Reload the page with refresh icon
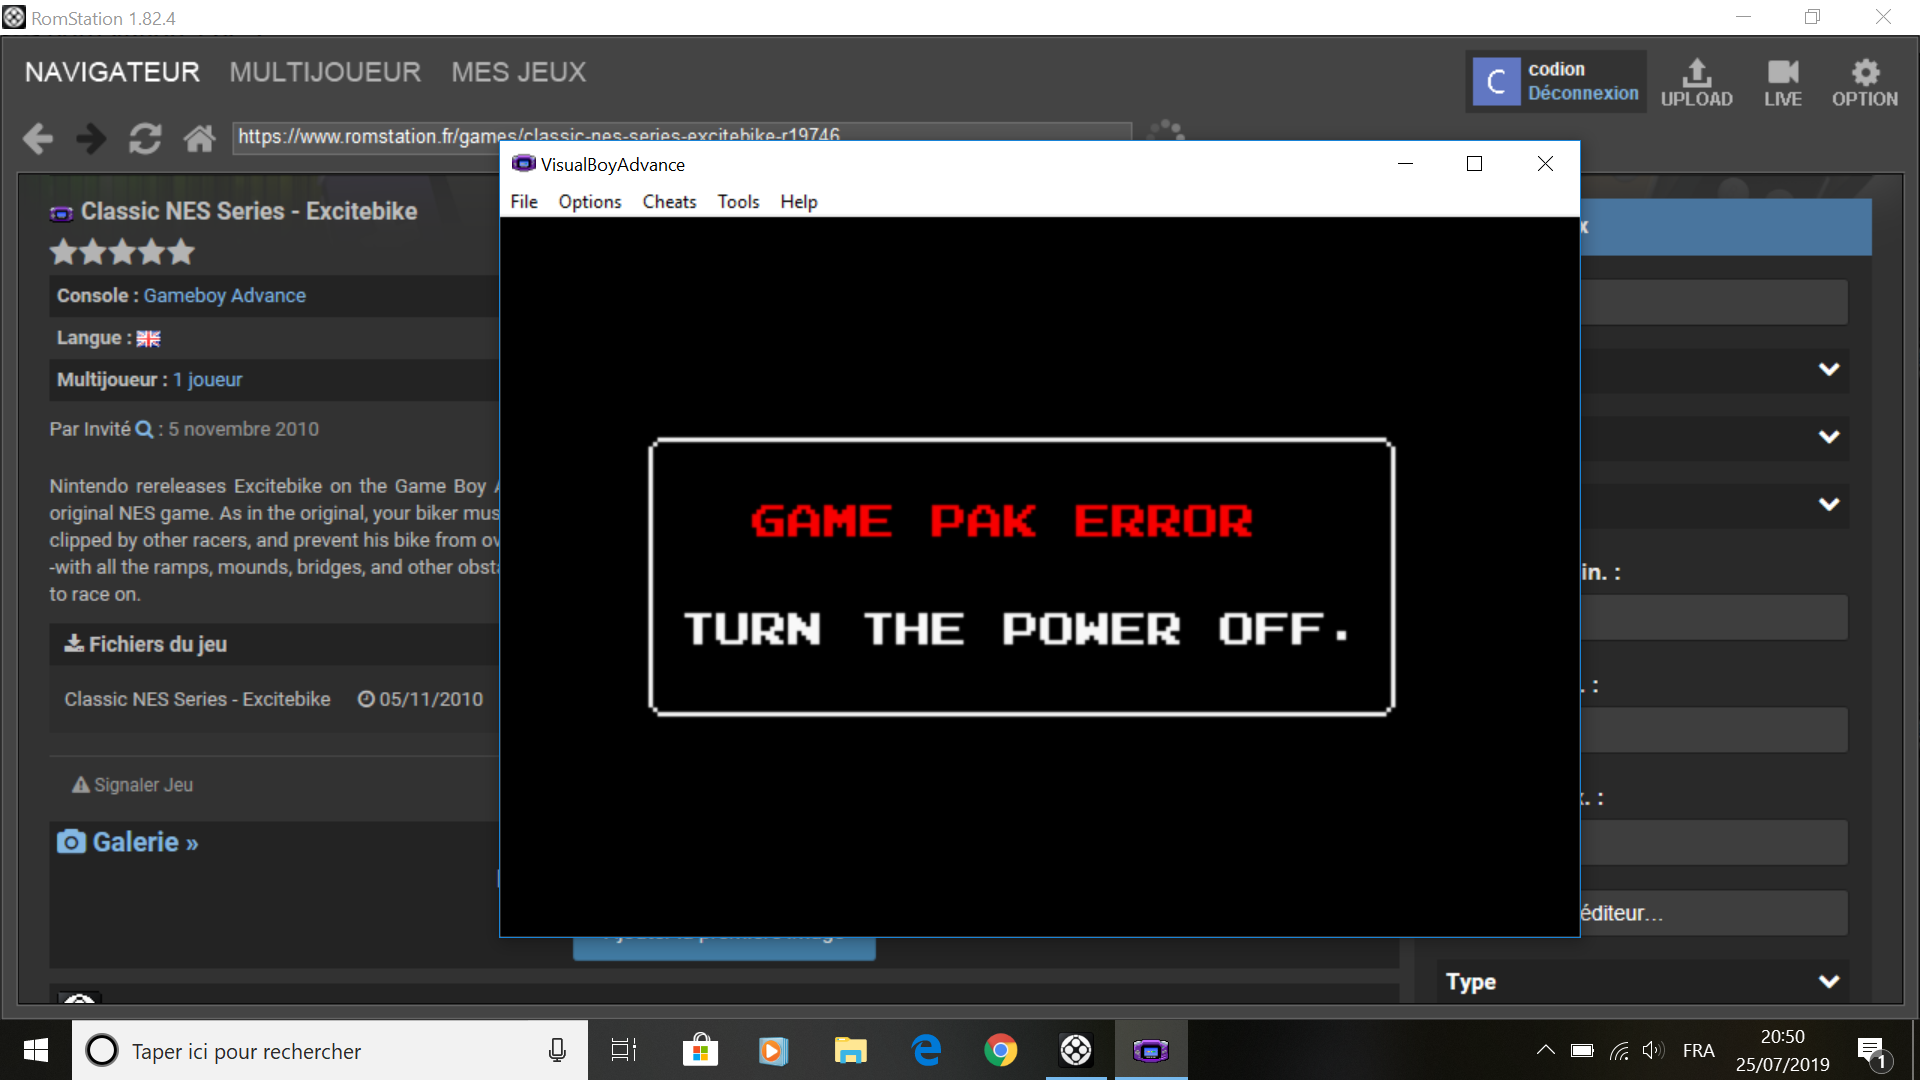 (145, 138)
